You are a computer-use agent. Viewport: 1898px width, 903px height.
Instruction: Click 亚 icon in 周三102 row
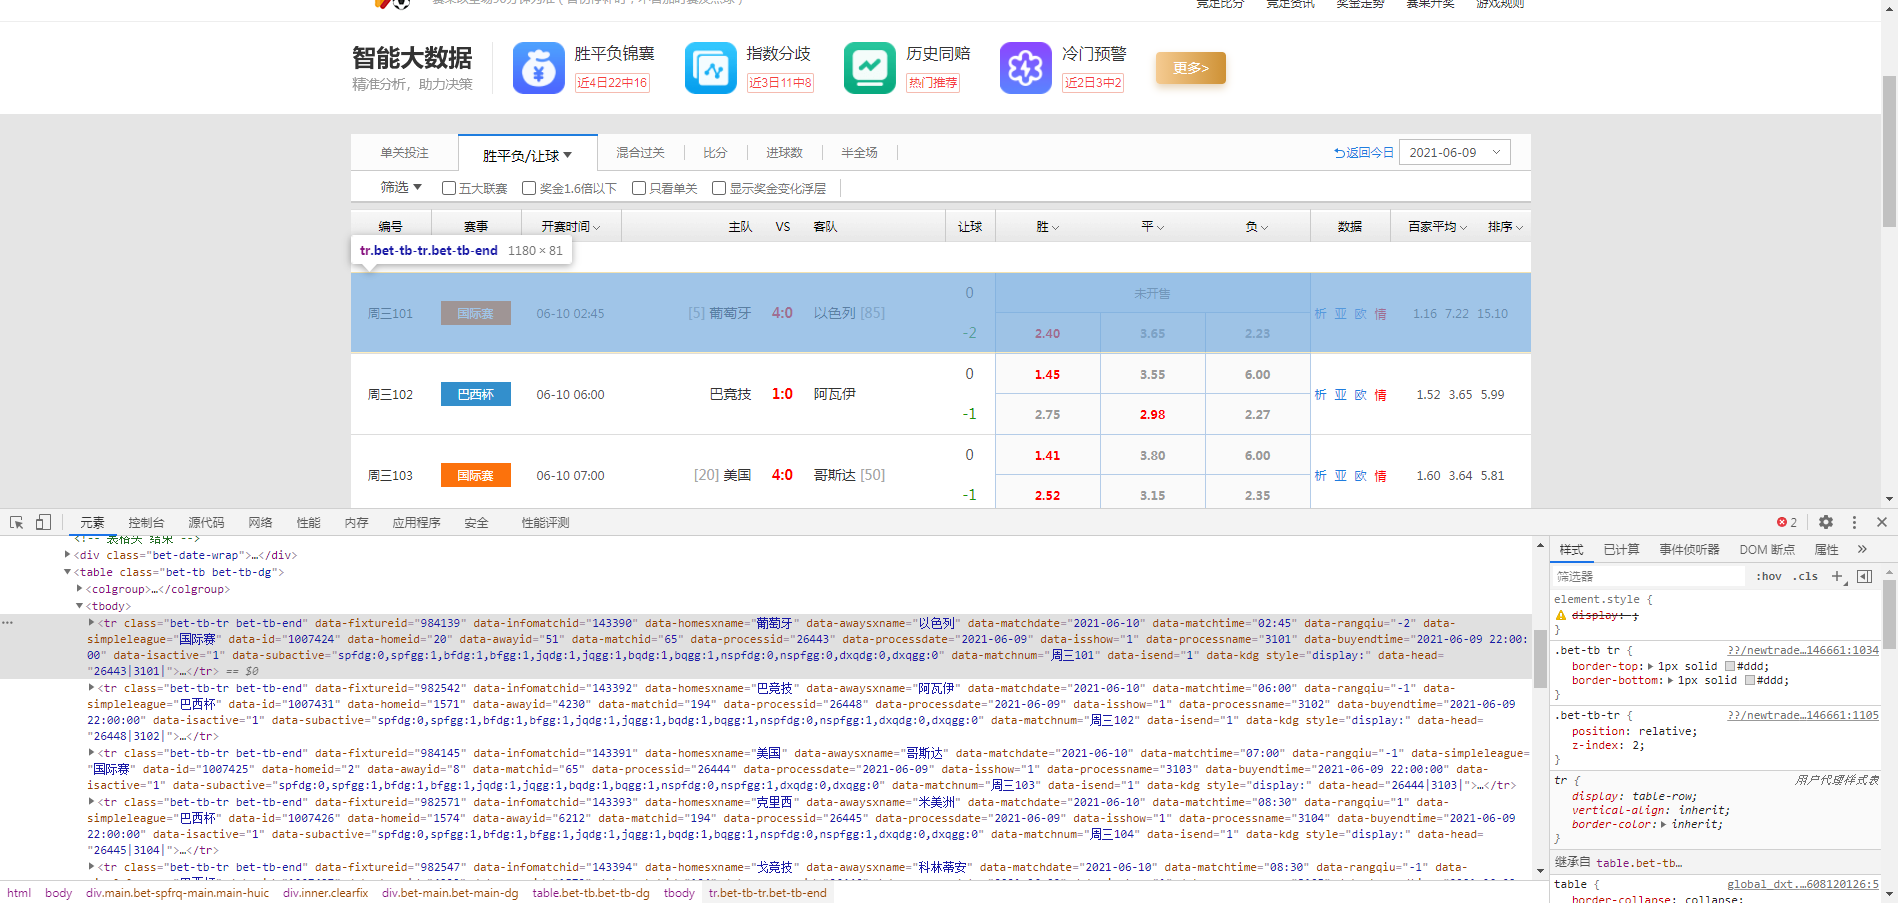[x=1340, y=394]
